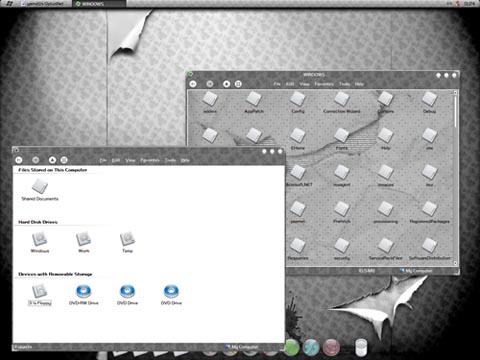
Task: Open Favorites menu in WINDOWS folder window
Action: pos(324,84)
